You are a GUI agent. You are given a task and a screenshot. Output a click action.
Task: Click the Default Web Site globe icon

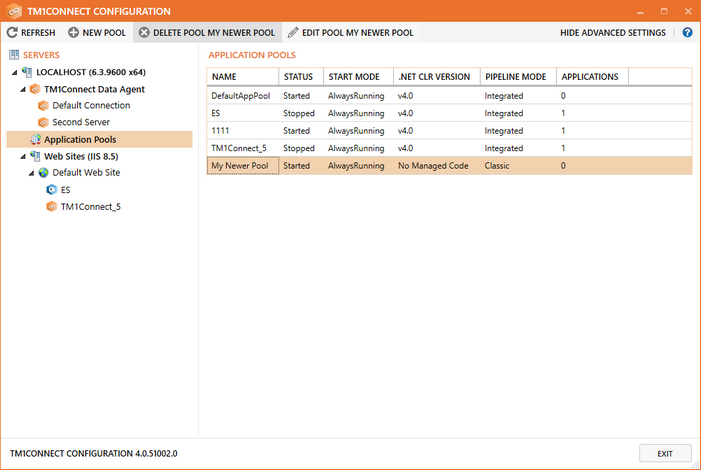43,173
